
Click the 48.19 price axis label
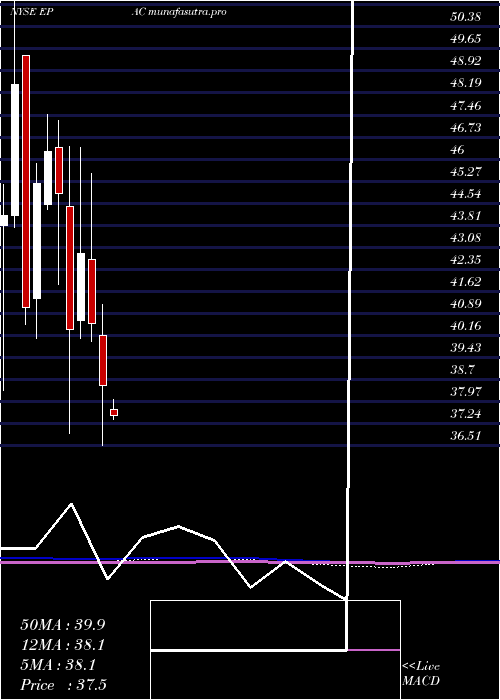(x=466, y=83)
